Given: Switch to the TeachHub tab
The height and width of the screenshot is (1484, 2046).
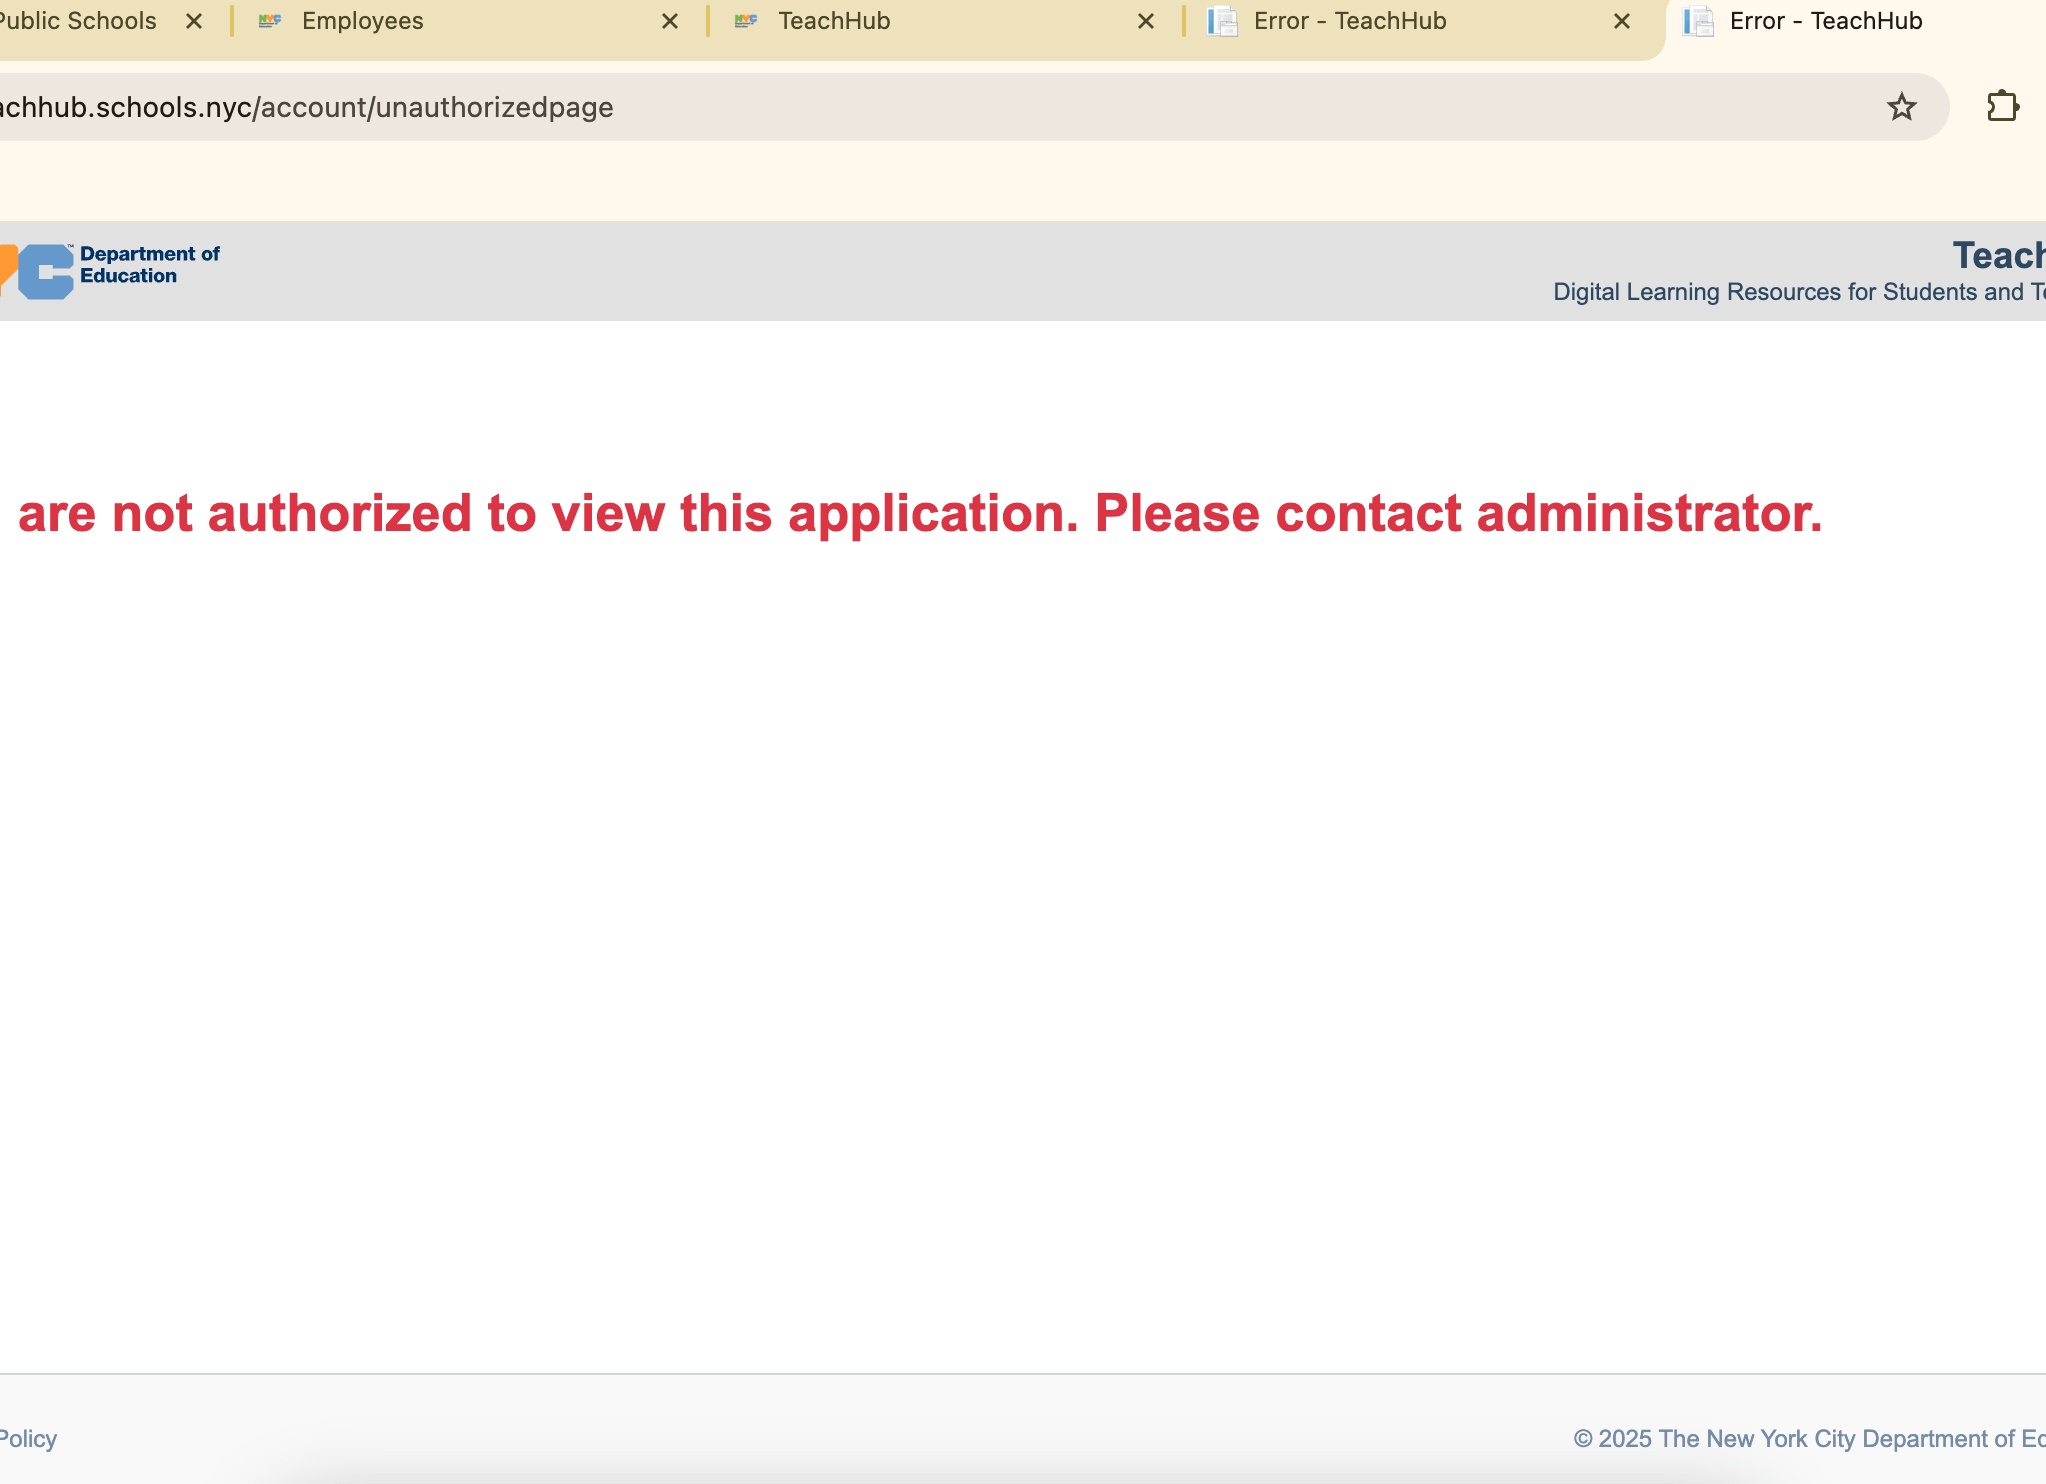Looking at the screenshot, I should pos(834,21).
